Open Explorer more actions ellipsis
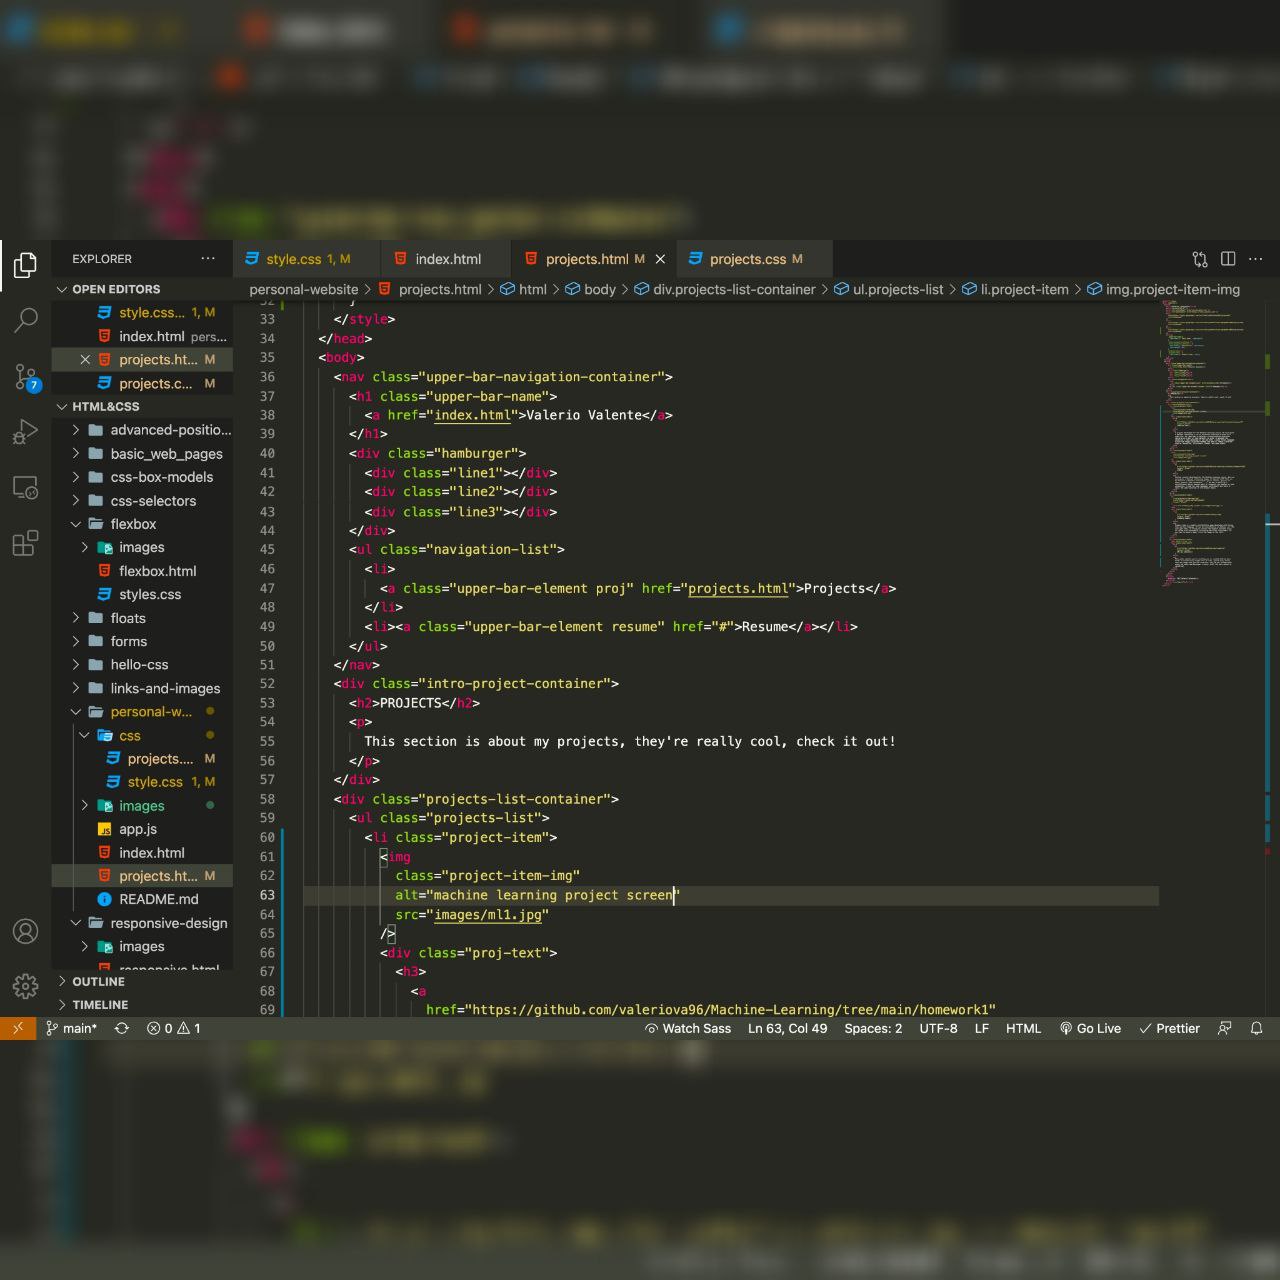 point(208,258)
